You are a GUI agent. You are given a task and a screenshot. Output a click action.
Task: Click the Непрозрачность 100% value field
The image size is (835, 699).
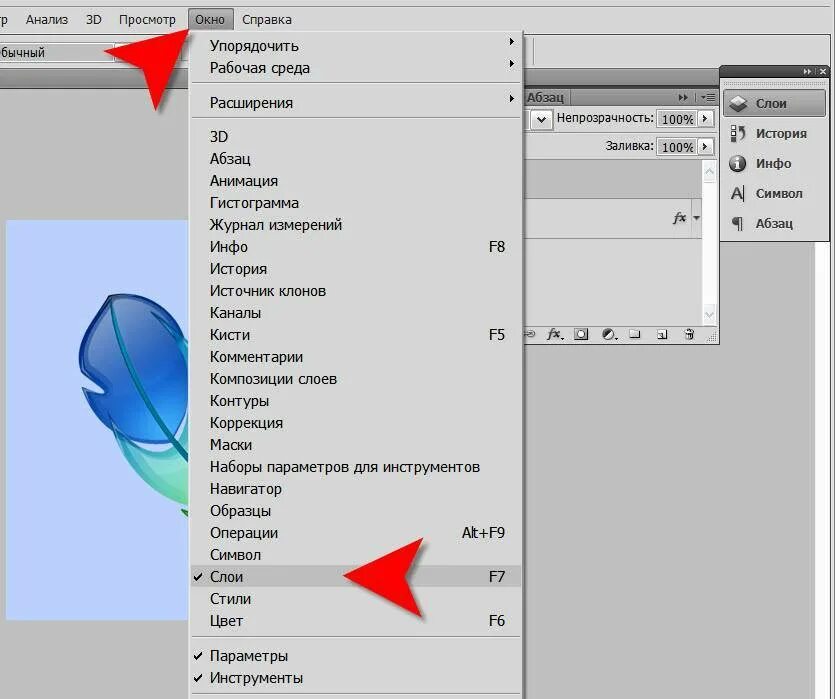coord(677,119)
